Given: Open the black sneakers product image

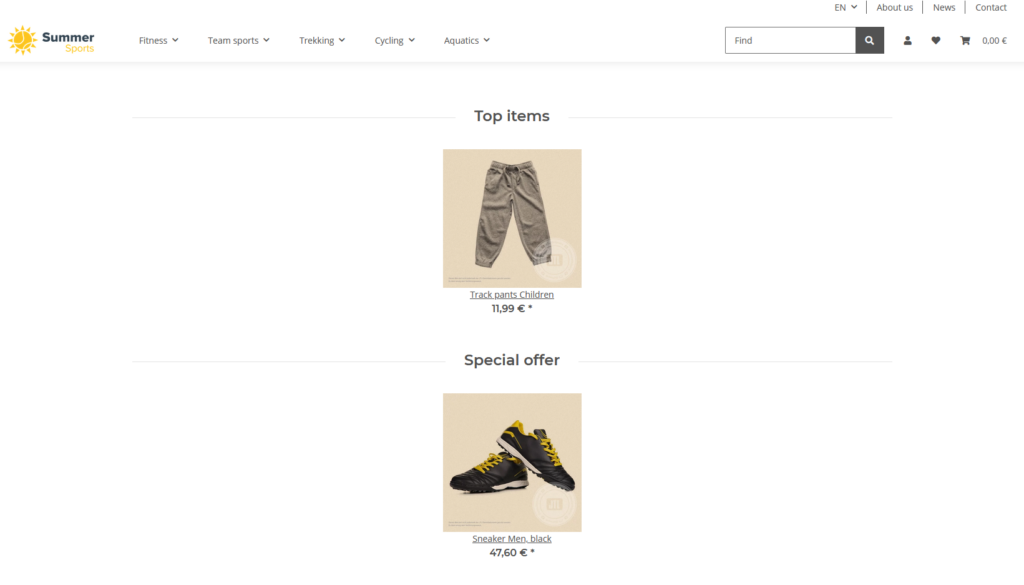Looking at the screenshot, I should 512,462.
